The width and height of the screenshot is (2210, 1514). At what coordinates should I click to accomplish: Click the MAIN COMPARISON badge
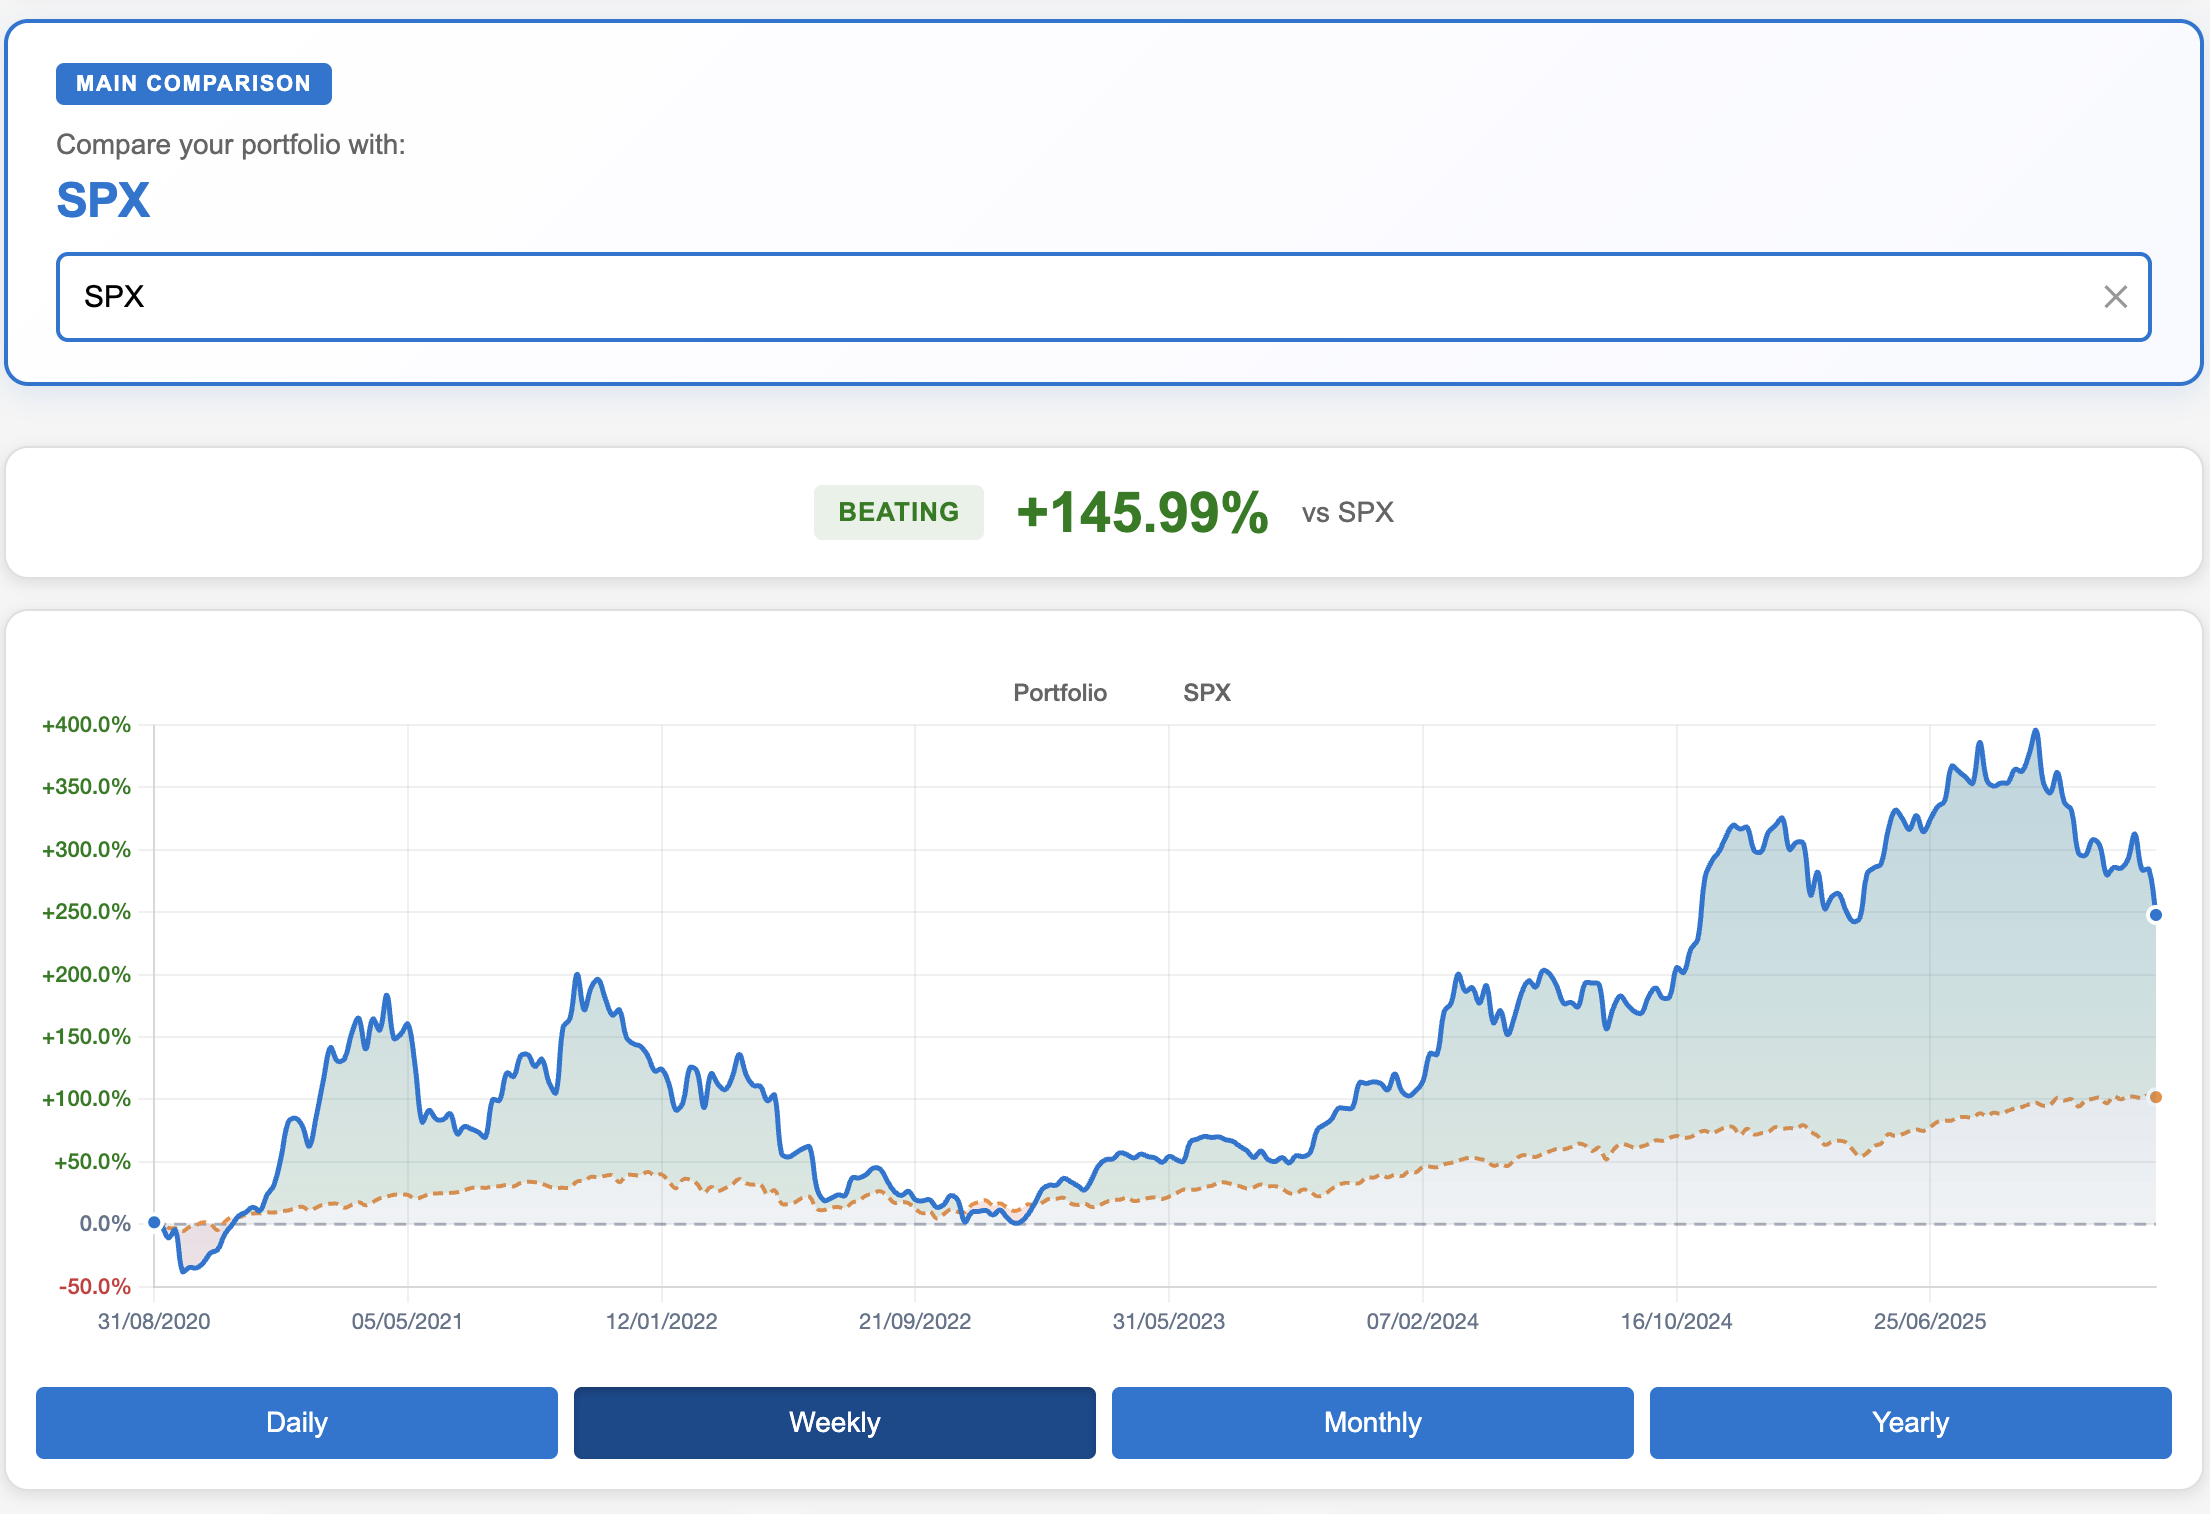click(x=194, y=83)
